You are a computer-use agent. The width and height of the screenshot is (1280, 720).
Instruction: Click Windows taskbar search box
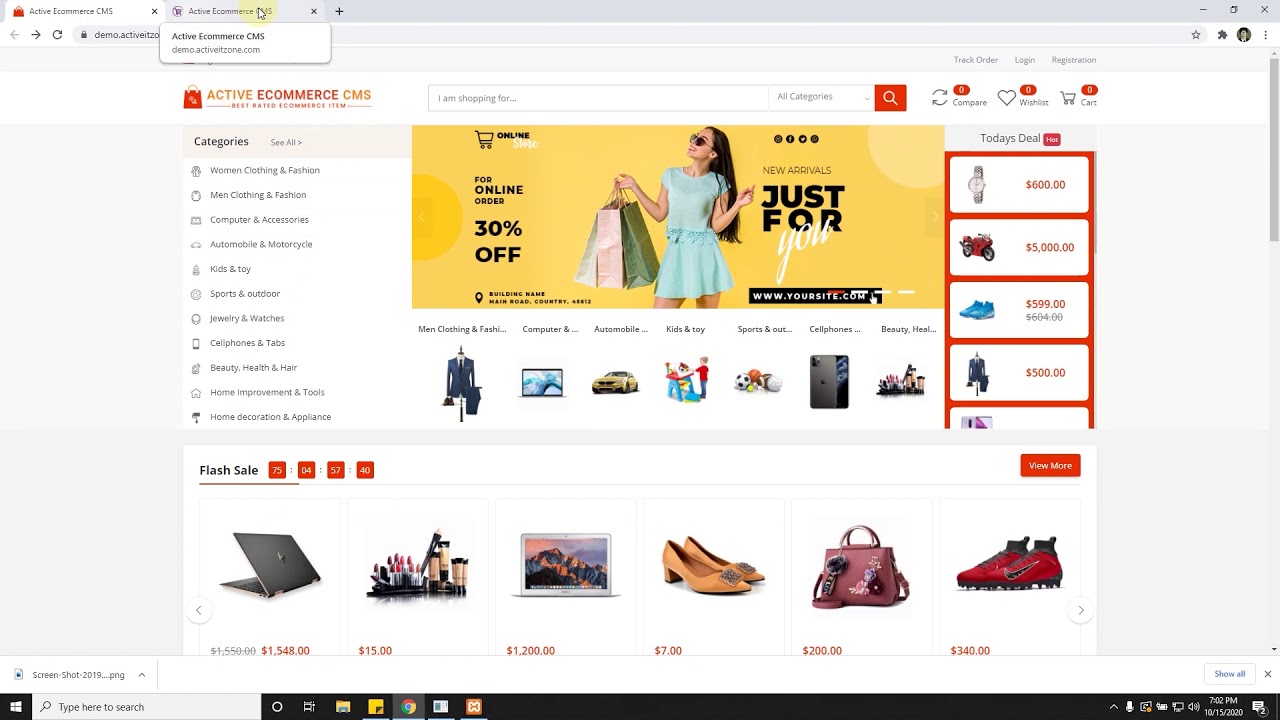[x=146, y=707]
